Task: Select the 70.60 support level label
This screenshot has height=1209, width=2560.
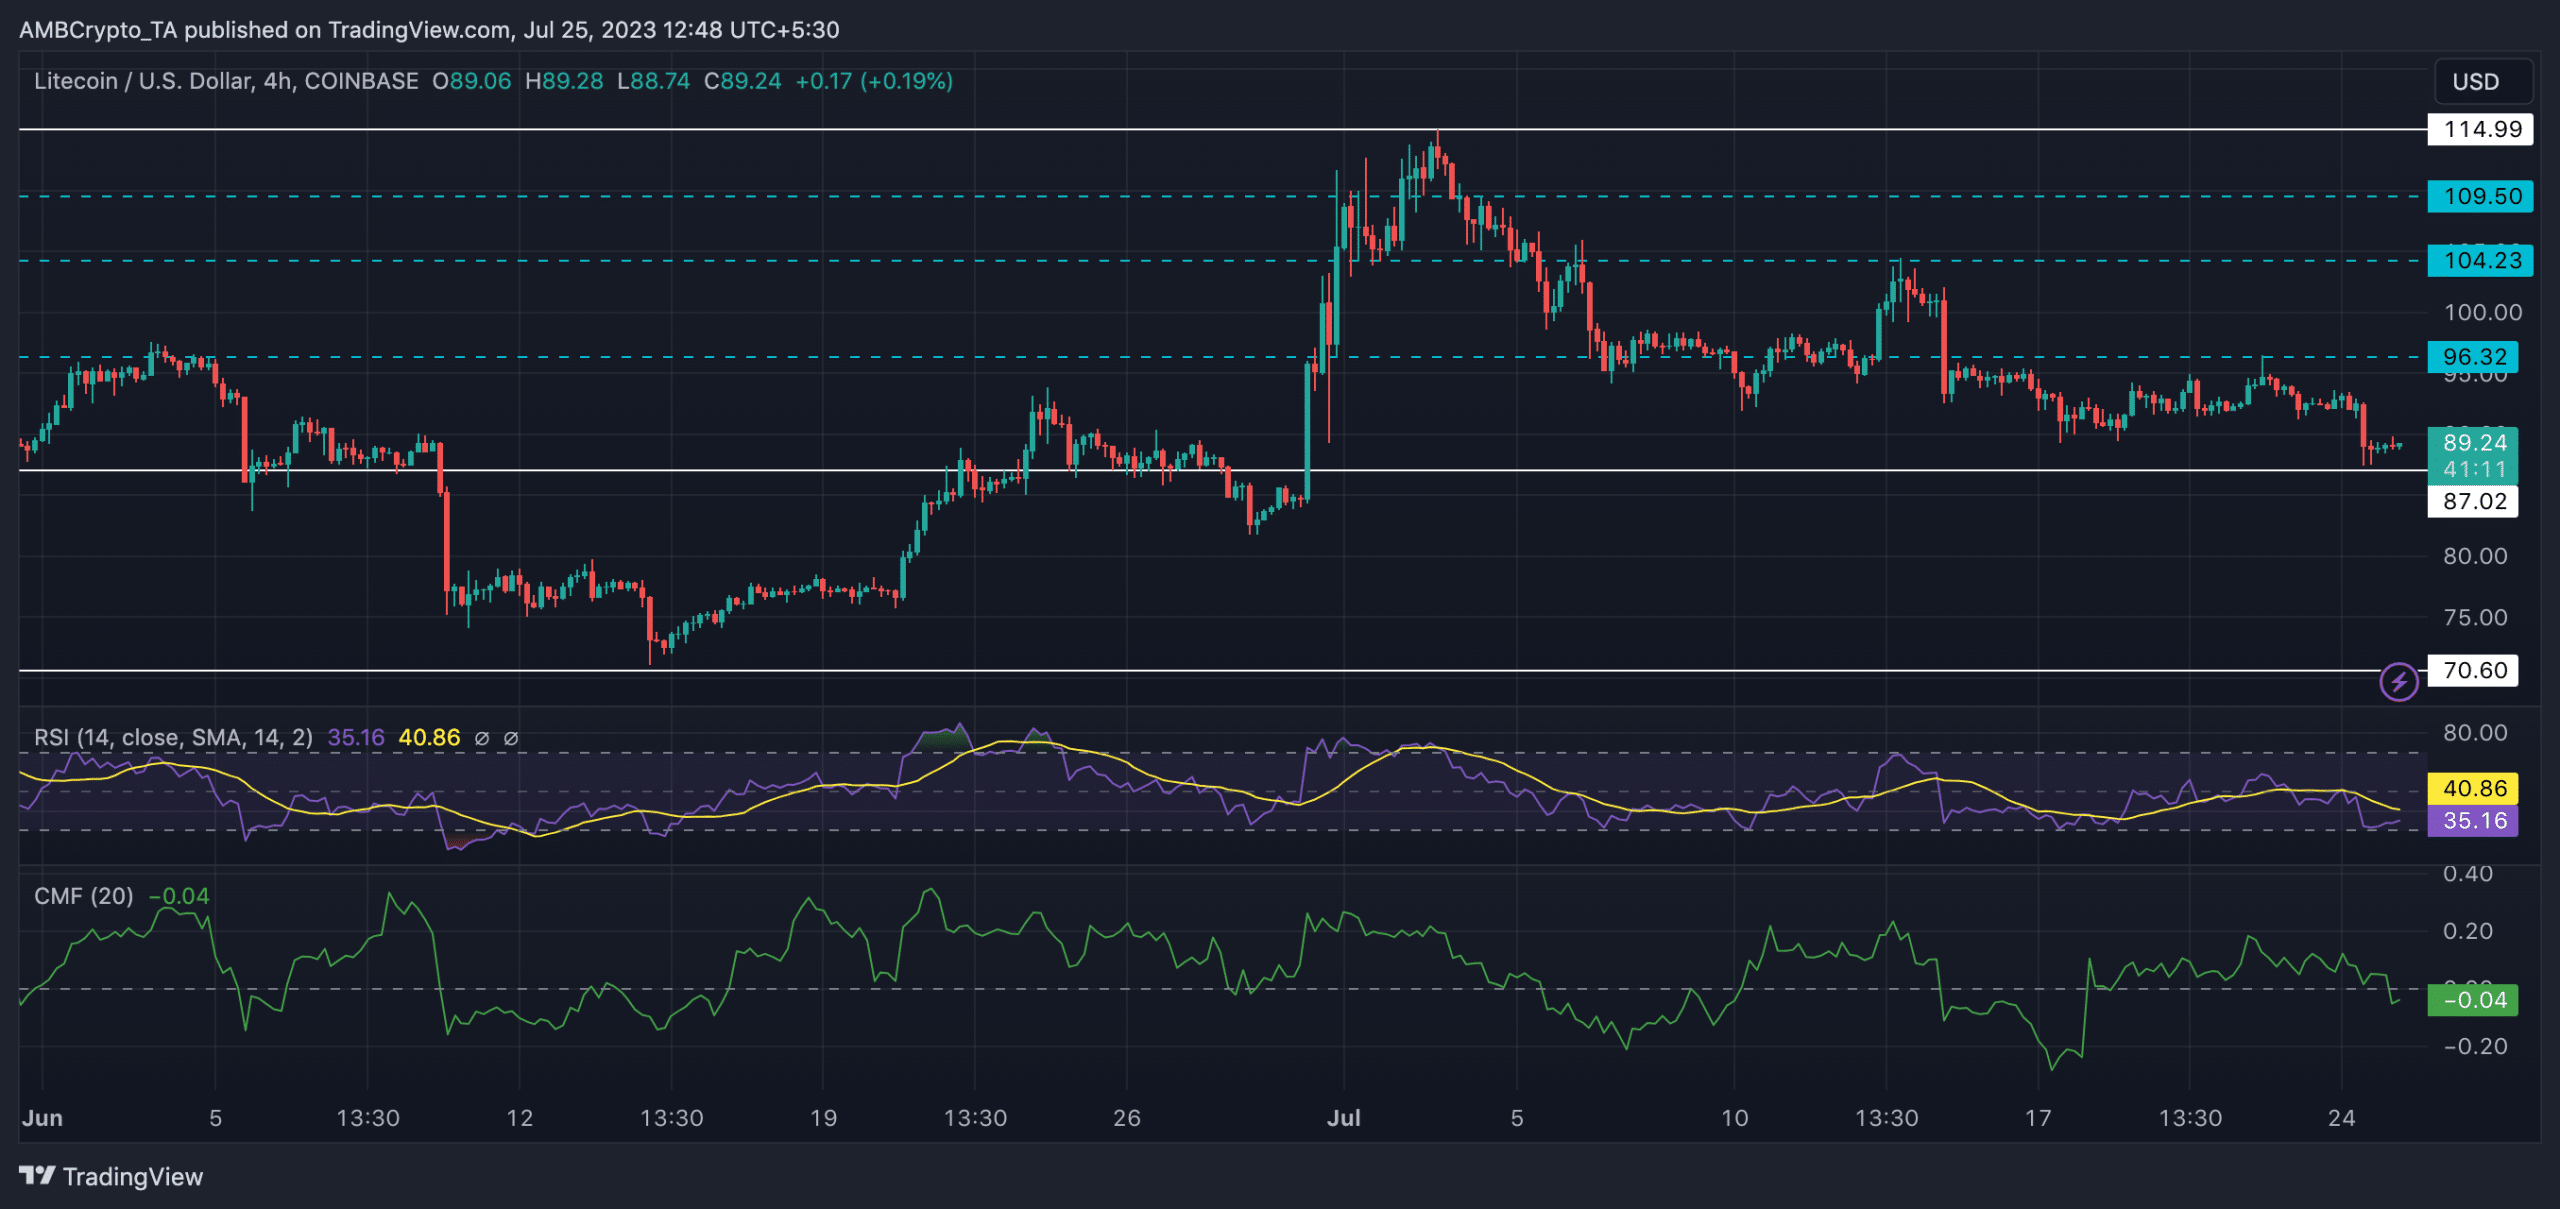Action: tap(2473, 670)
